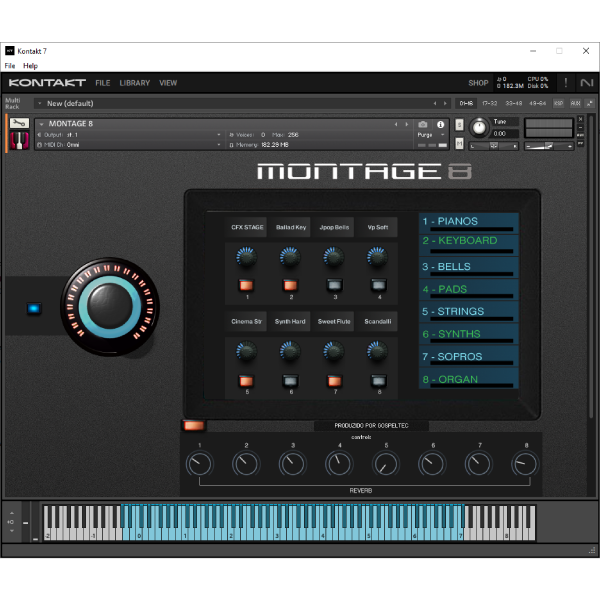This screenshot has width=600, height=600.
Task: Open Kontakt's FILE header menu
Action: click(103, 83)
